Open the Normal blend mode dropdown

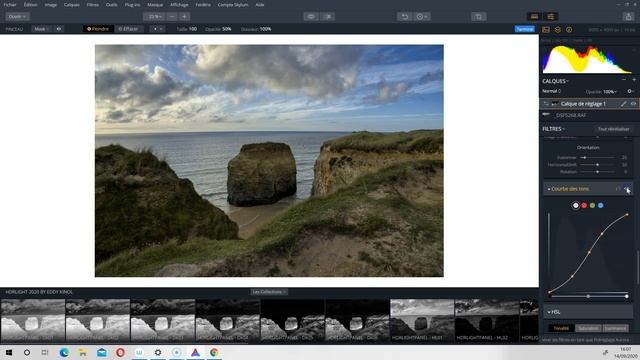click(x=552, y=91)
